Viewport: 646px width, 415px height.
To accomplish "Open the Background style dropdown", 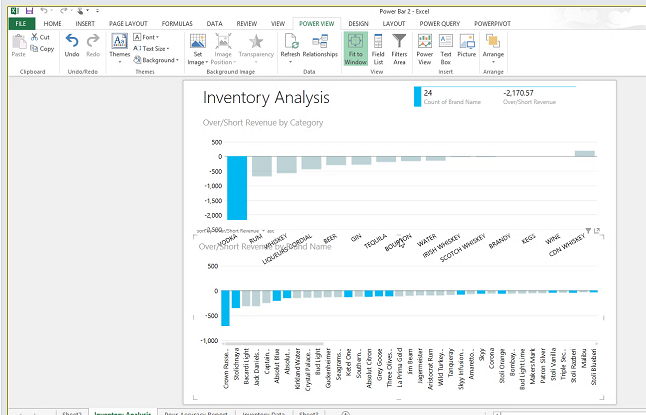I will point(156,60).
